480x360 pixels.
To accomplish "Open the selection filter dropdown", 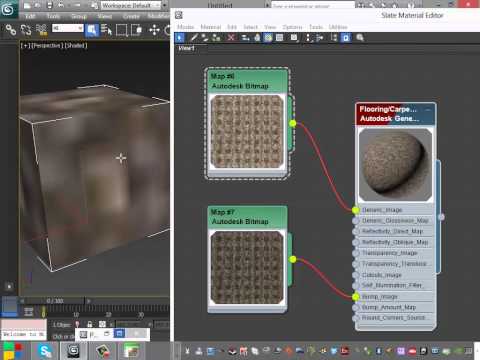I will pos(68,28).
